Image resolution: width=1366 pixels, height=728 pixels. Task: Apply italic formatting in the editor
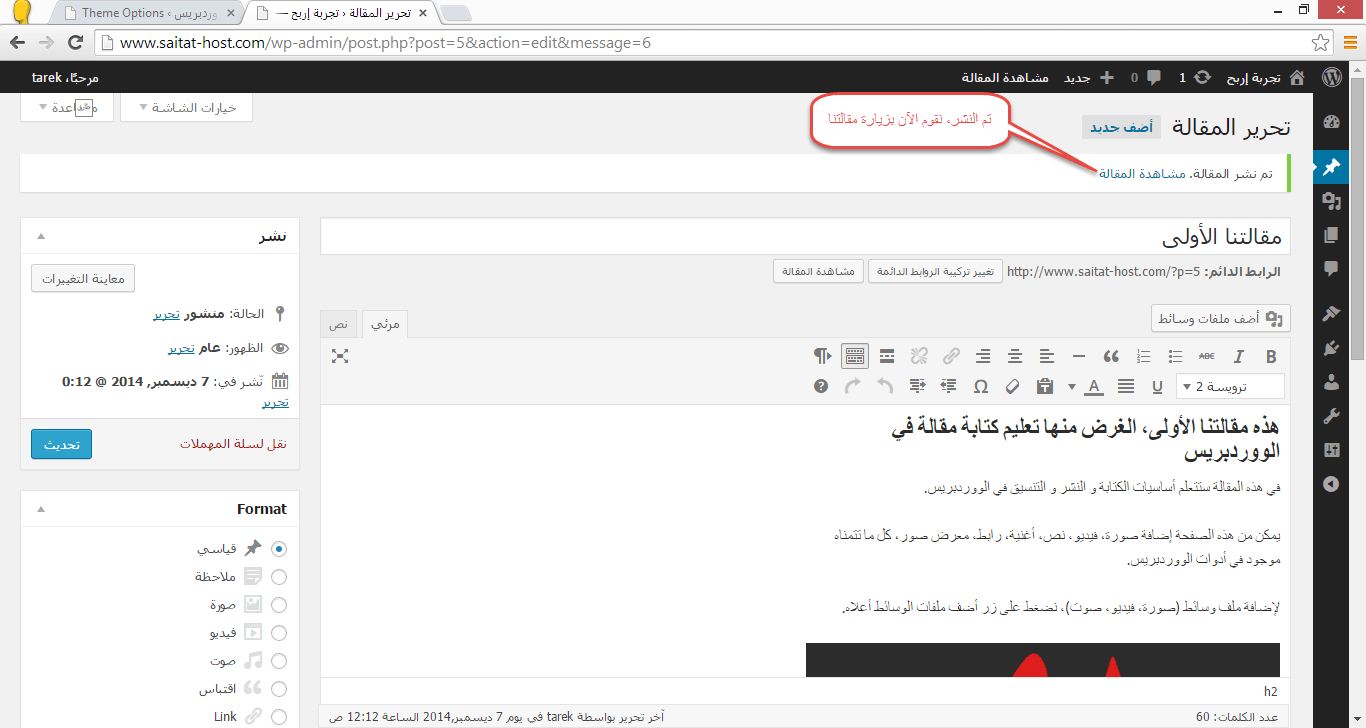[1239, 356]
